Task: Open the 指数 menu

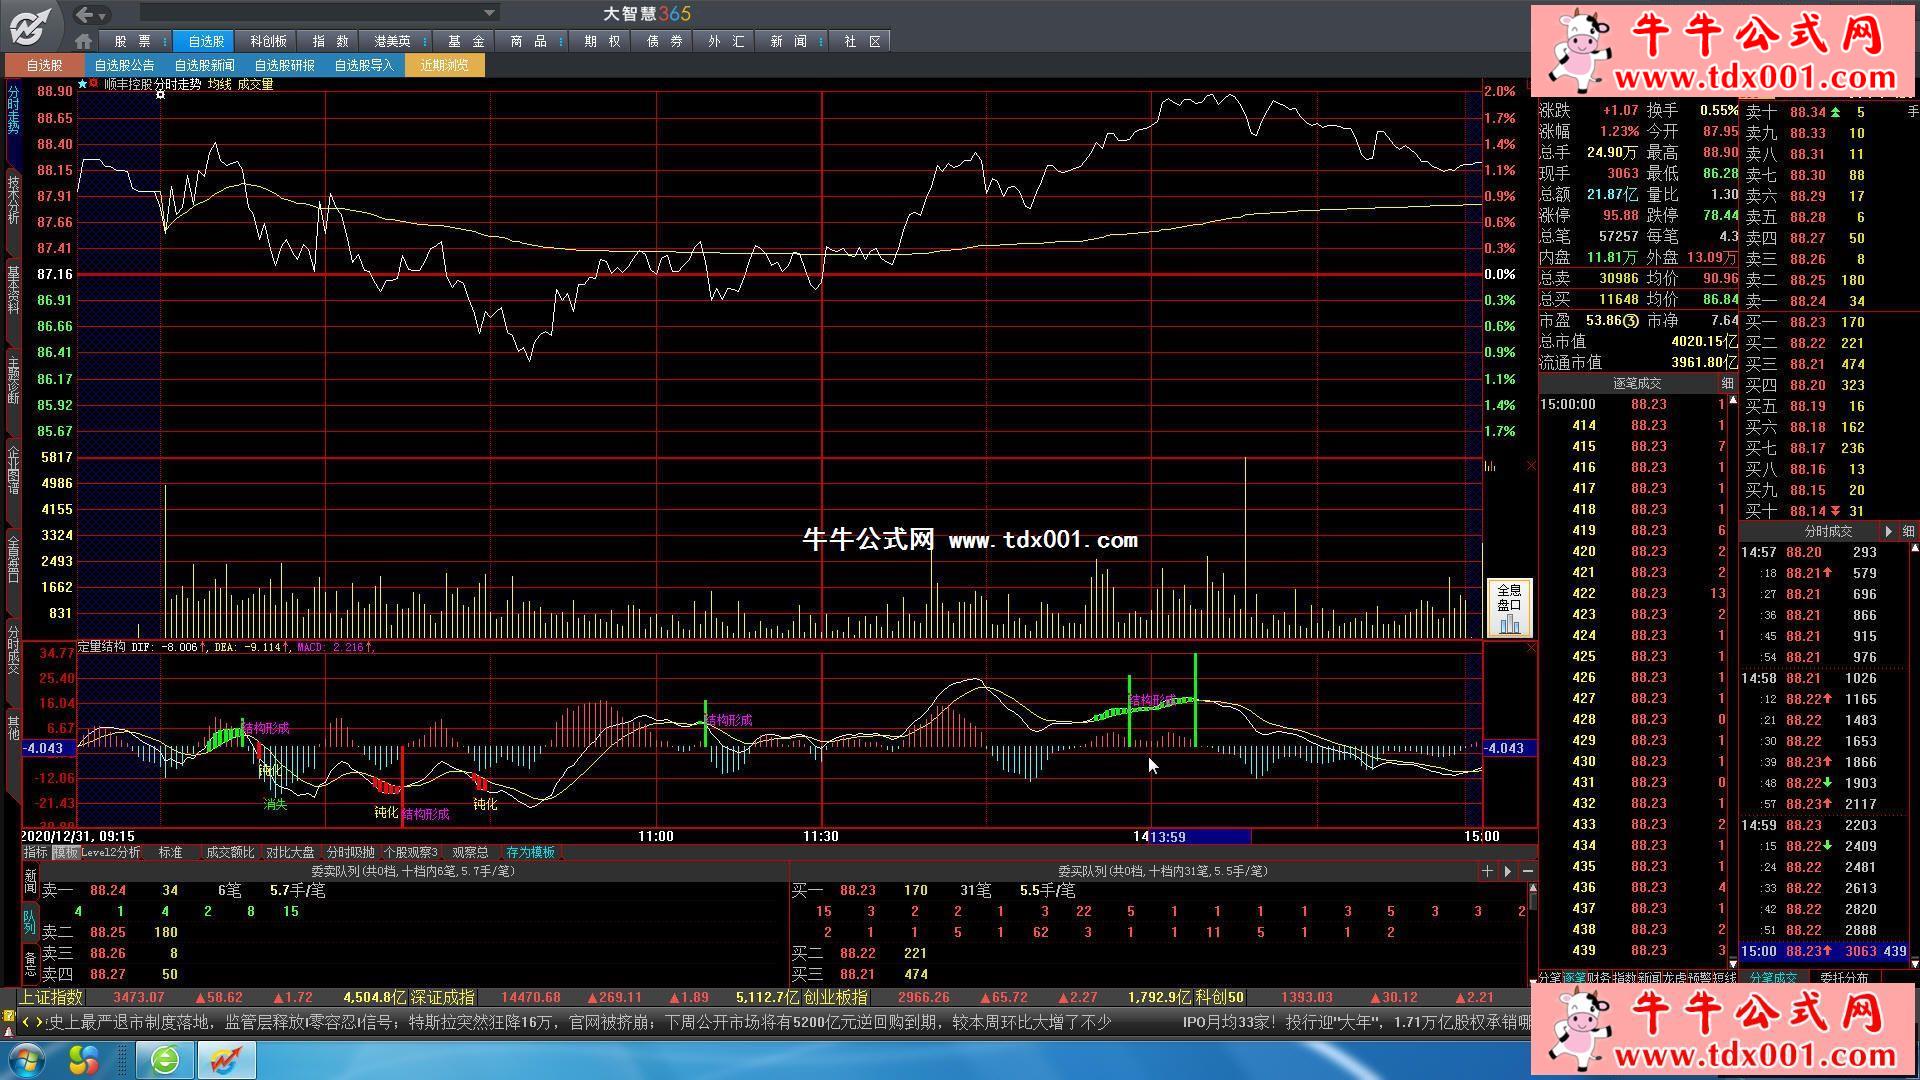Action: coord(330,41)
